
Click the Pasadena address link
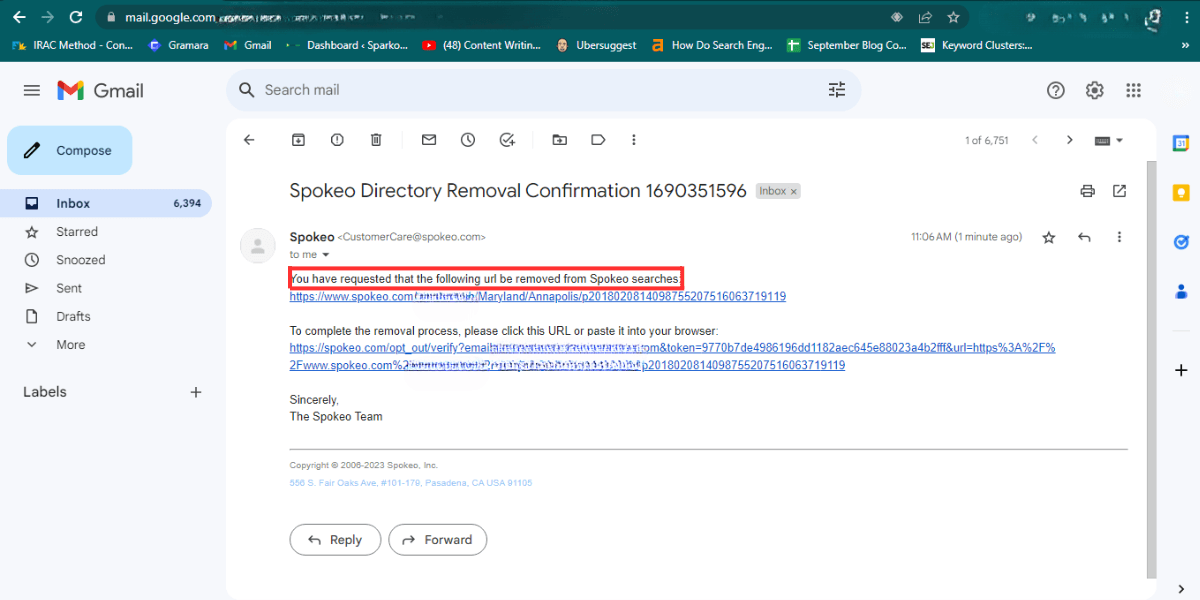pyautogui.click(x=411, y=483)
